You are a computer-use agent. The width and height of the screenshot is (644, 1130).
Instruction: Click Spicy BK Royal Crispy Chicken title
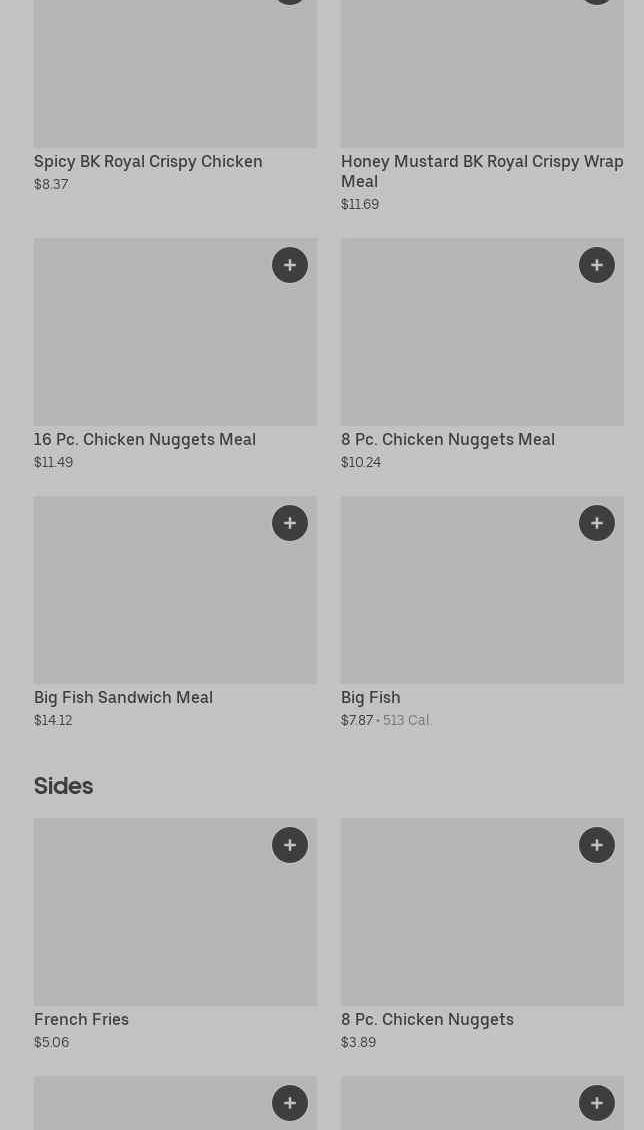click(x=148, y=162)
